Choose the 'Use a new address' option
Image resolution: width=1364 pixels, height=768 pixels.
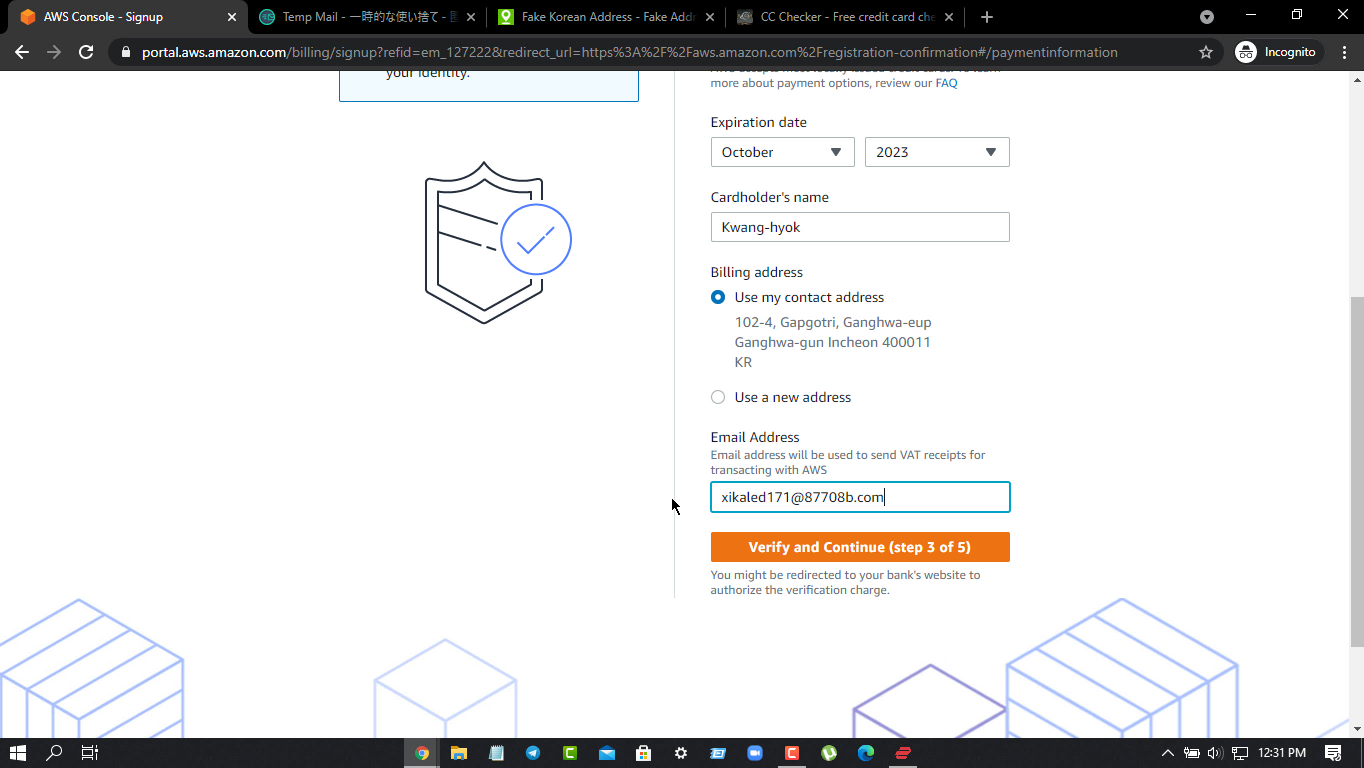click(x=718, y=397)
